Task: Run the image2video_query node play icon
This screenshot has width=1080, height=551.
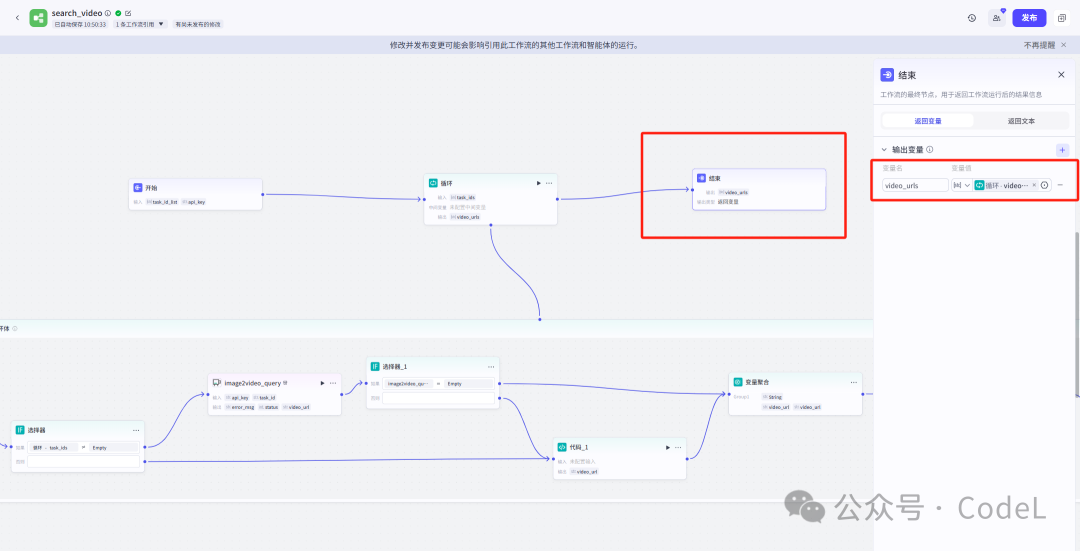Action: point(322,383)
